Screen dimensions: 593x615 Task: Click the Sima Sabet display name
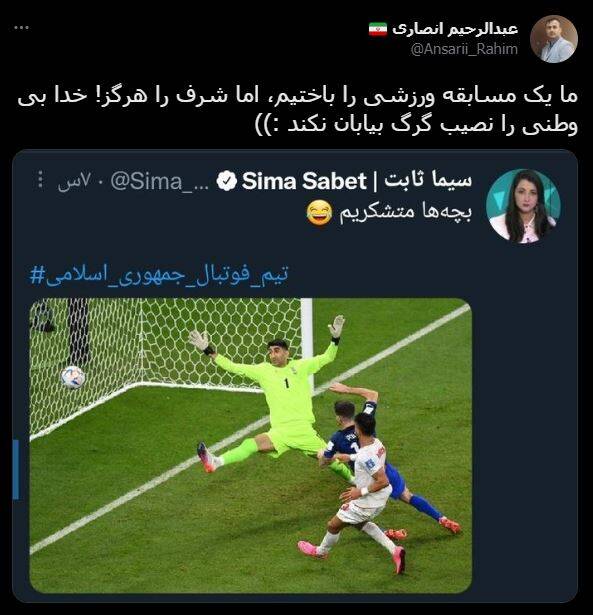tap(357, 181)
